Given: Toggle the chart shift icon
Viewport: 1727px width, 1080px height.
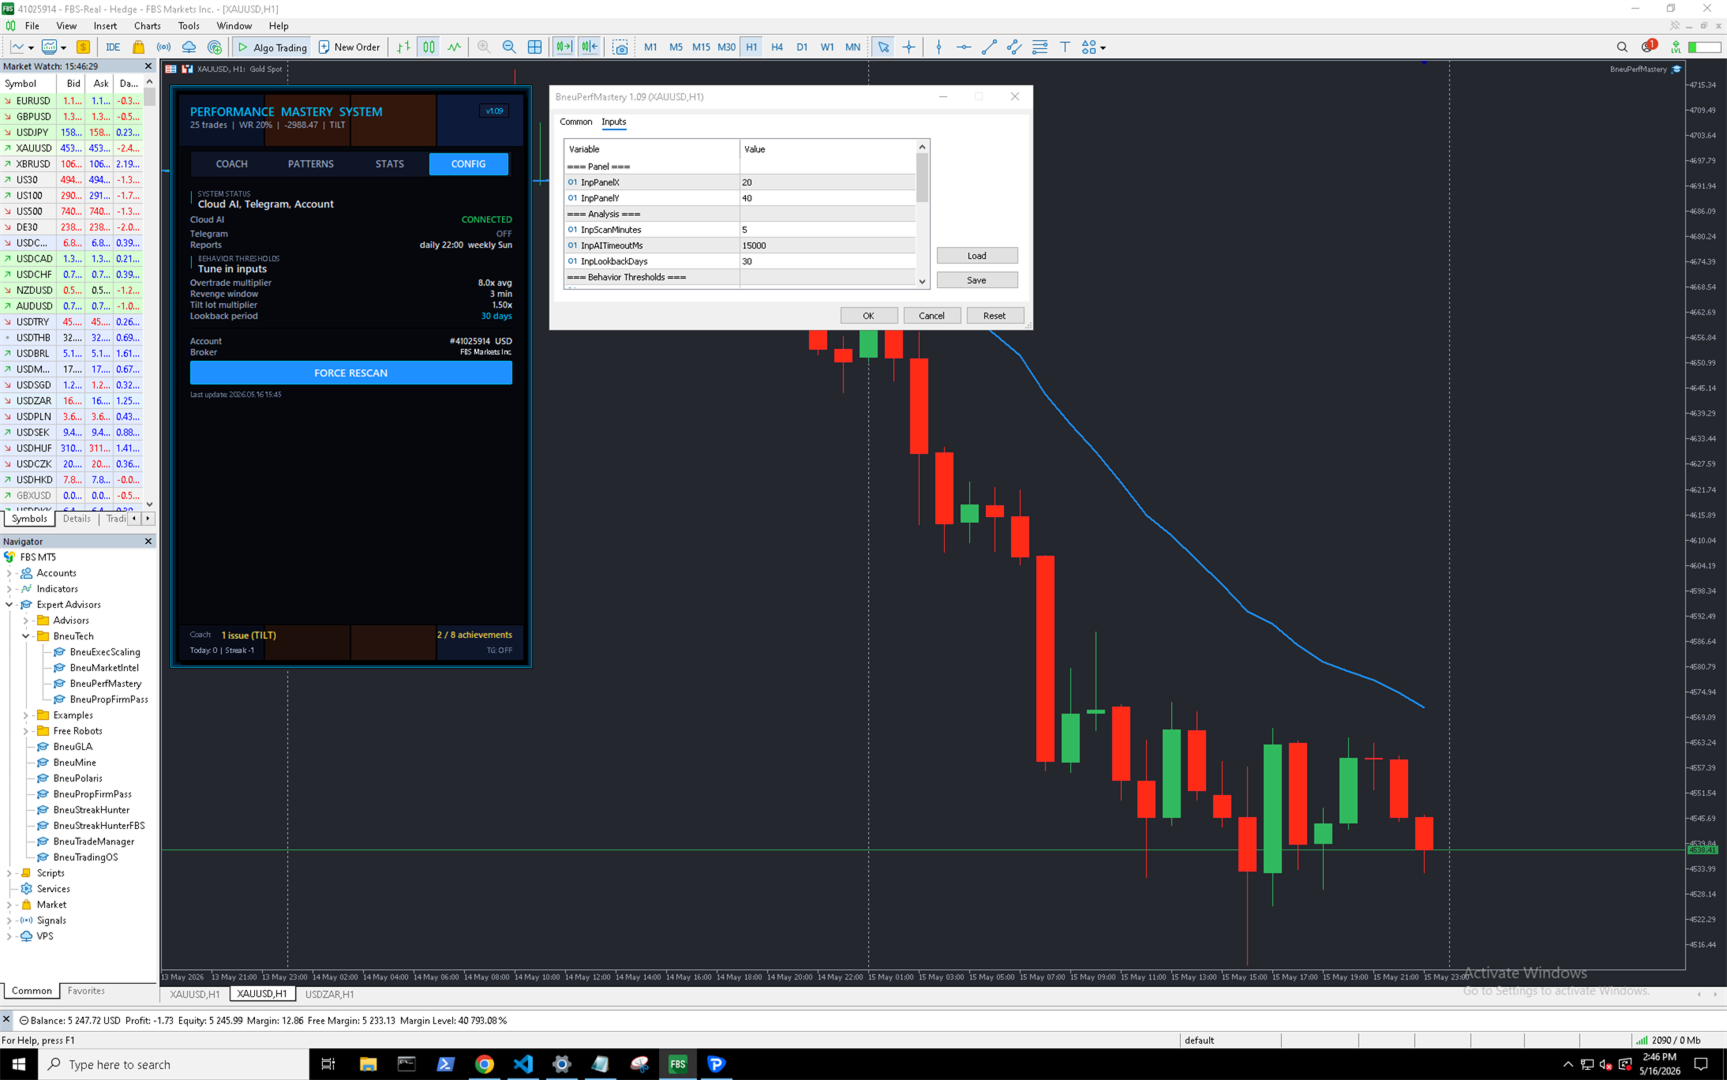Looking at the screenshot, I should tap(590, 47).
